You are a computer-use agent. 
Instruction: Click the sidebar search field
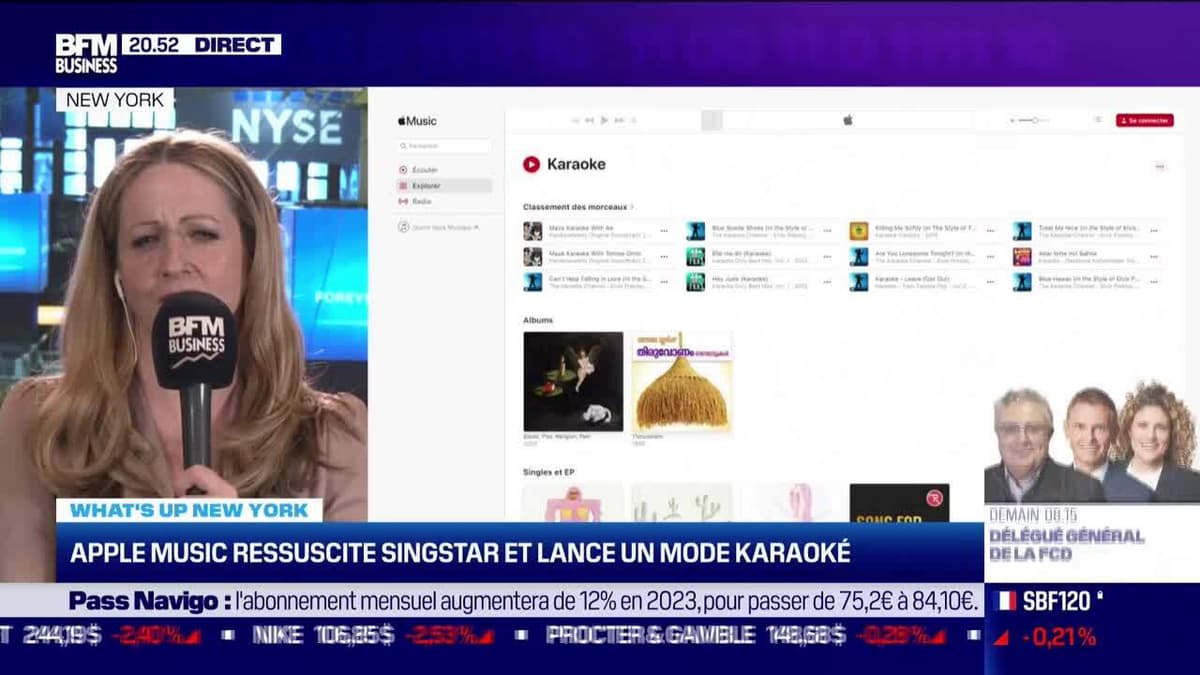coord(444,146)
